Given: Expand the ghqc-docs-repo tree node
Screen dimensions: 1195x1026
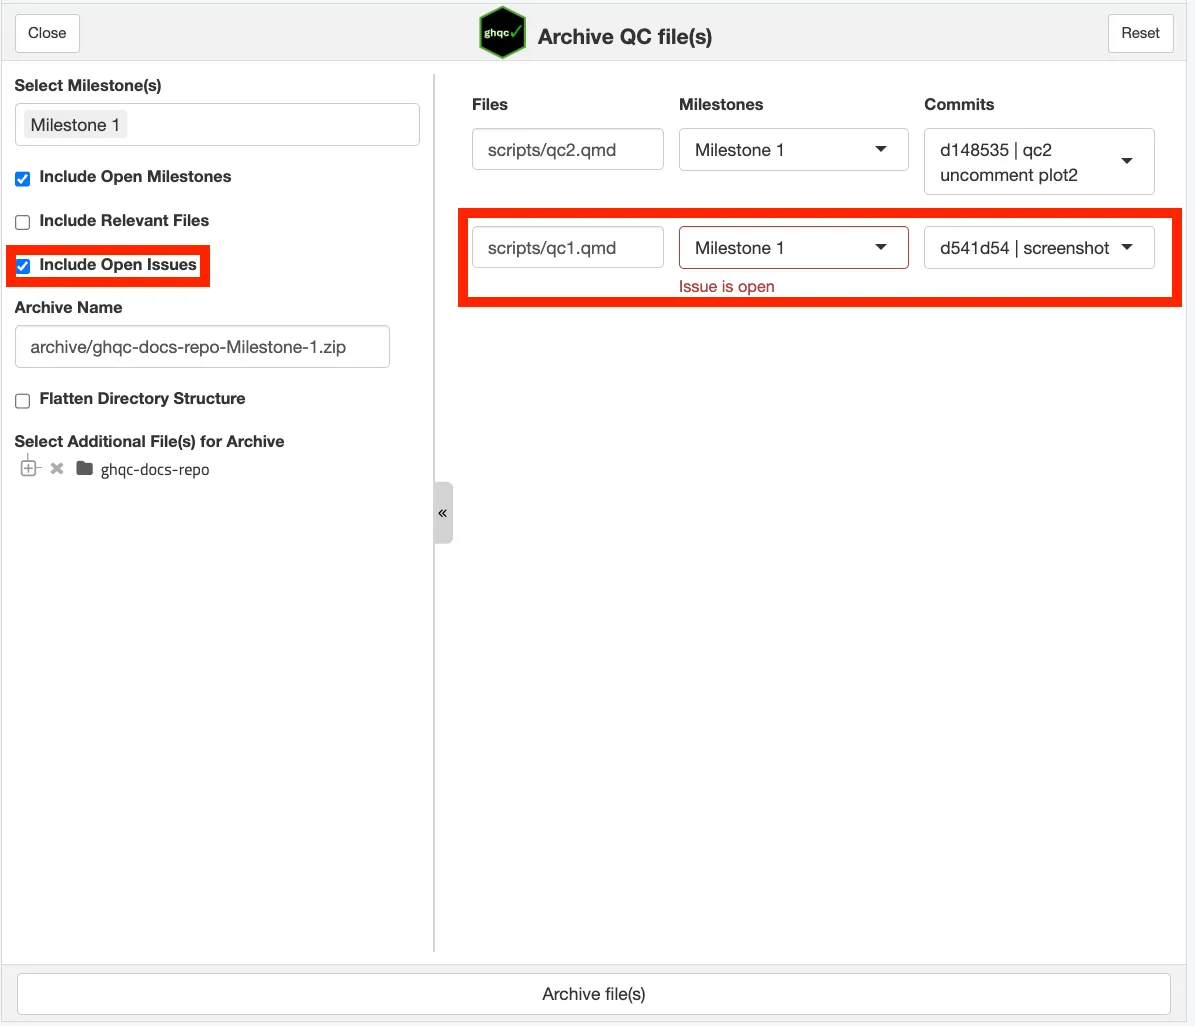Looking at the screenshot, I should 28,469.
